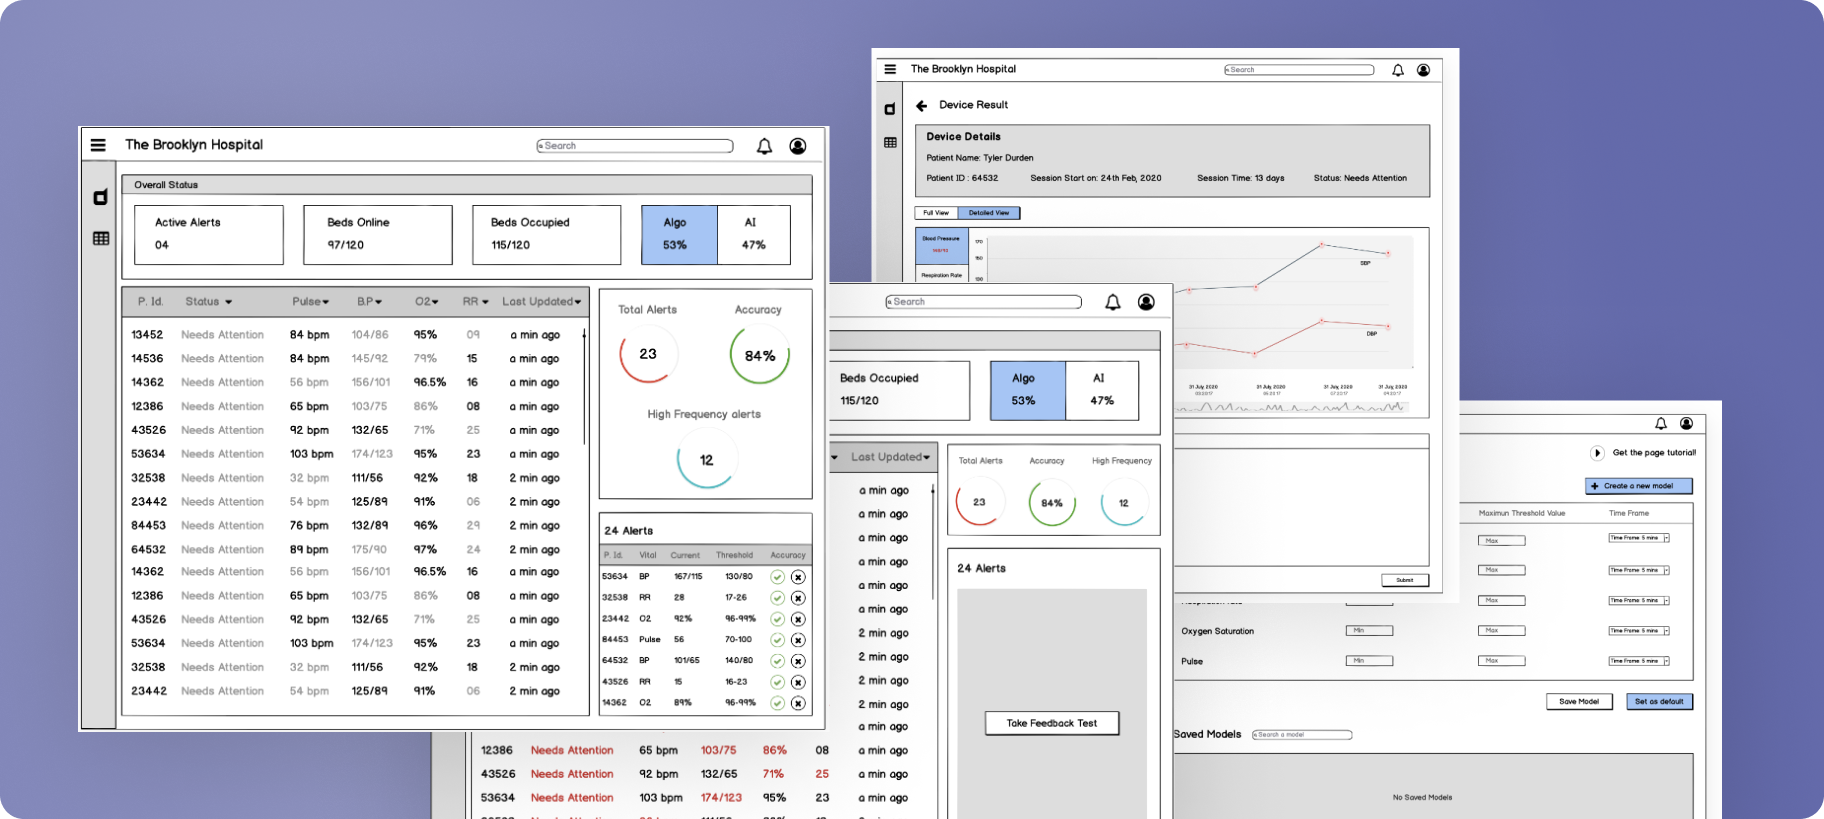The width and height of the screenshot is (1824, 819).
Task: Select device icon in Device Result sidebar
Action: tap(890, 109)
